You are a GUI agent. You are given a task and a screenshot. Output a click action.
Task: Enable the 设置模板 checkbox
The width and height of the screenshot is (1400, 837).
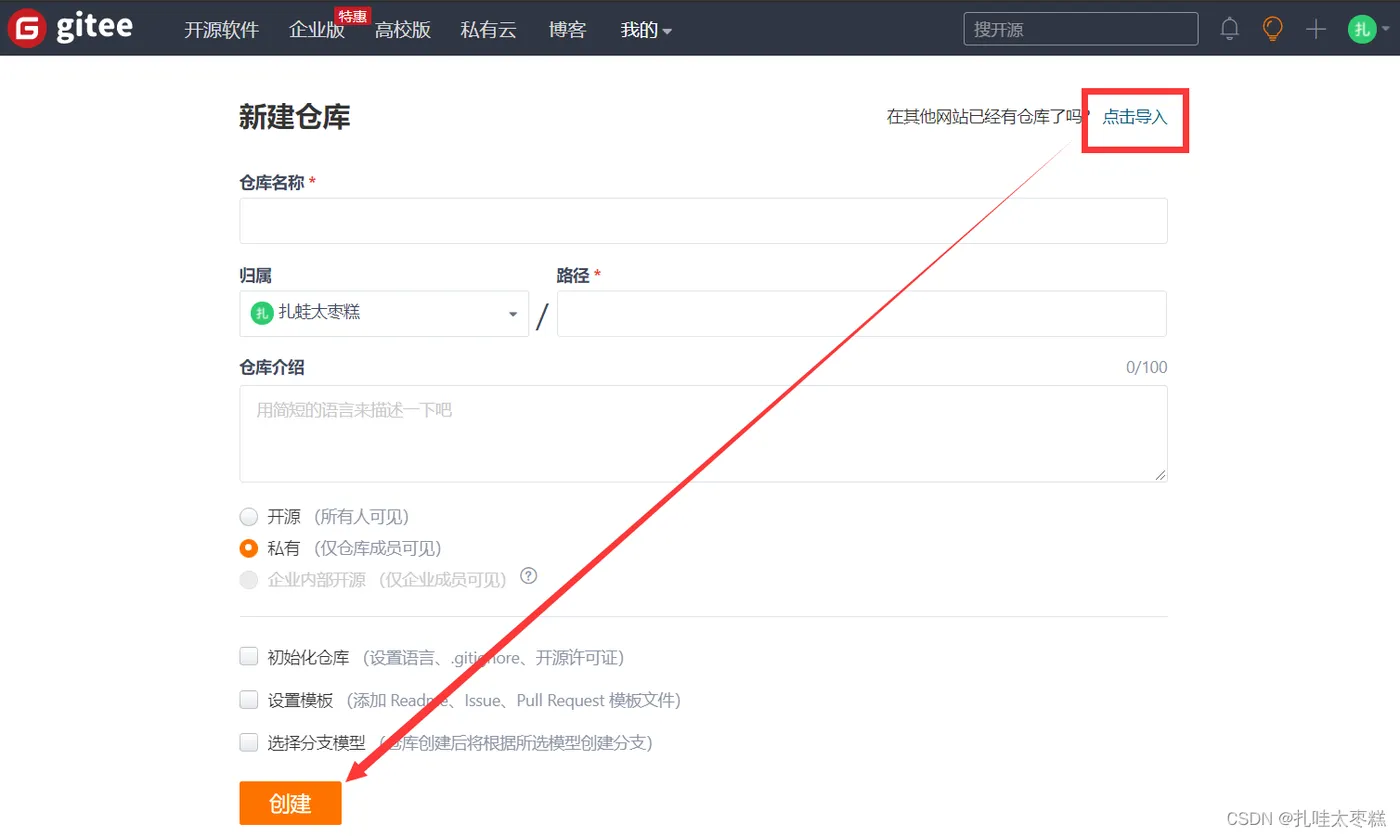click(x=249, y=700)
